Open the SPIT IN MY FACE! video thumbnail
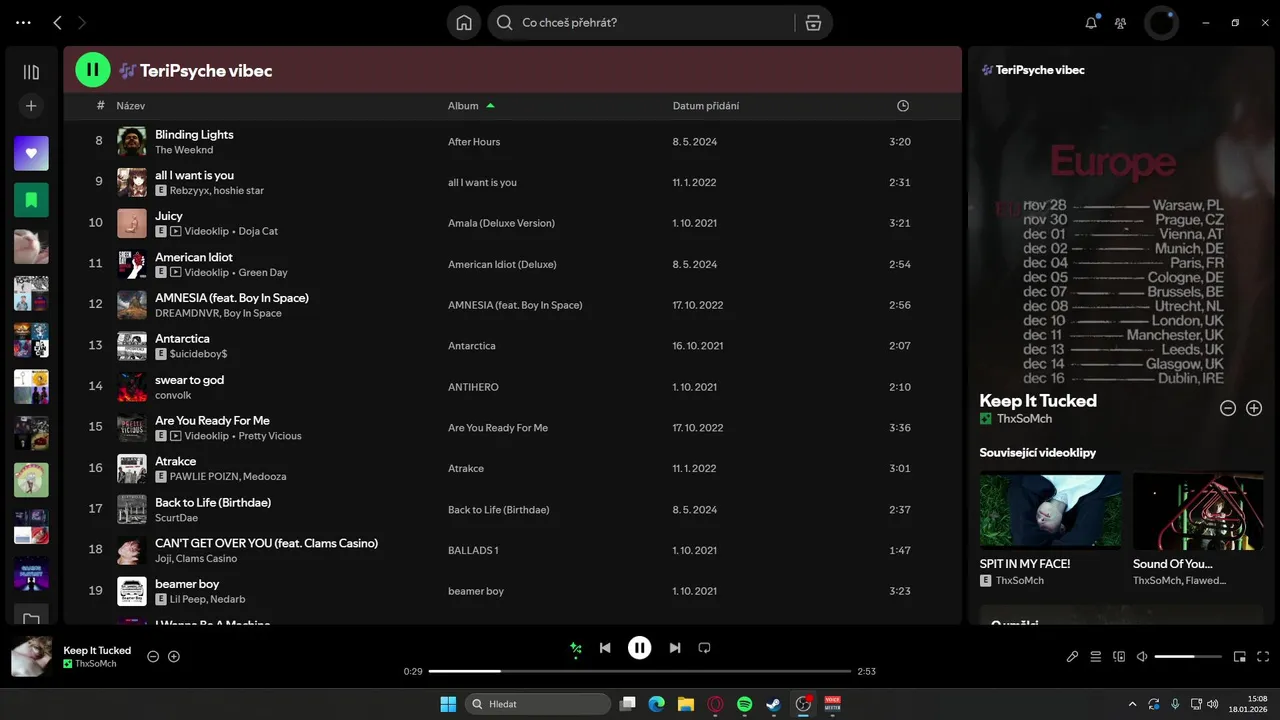This screenshot has width=1280, height=720. (1050, 510)
